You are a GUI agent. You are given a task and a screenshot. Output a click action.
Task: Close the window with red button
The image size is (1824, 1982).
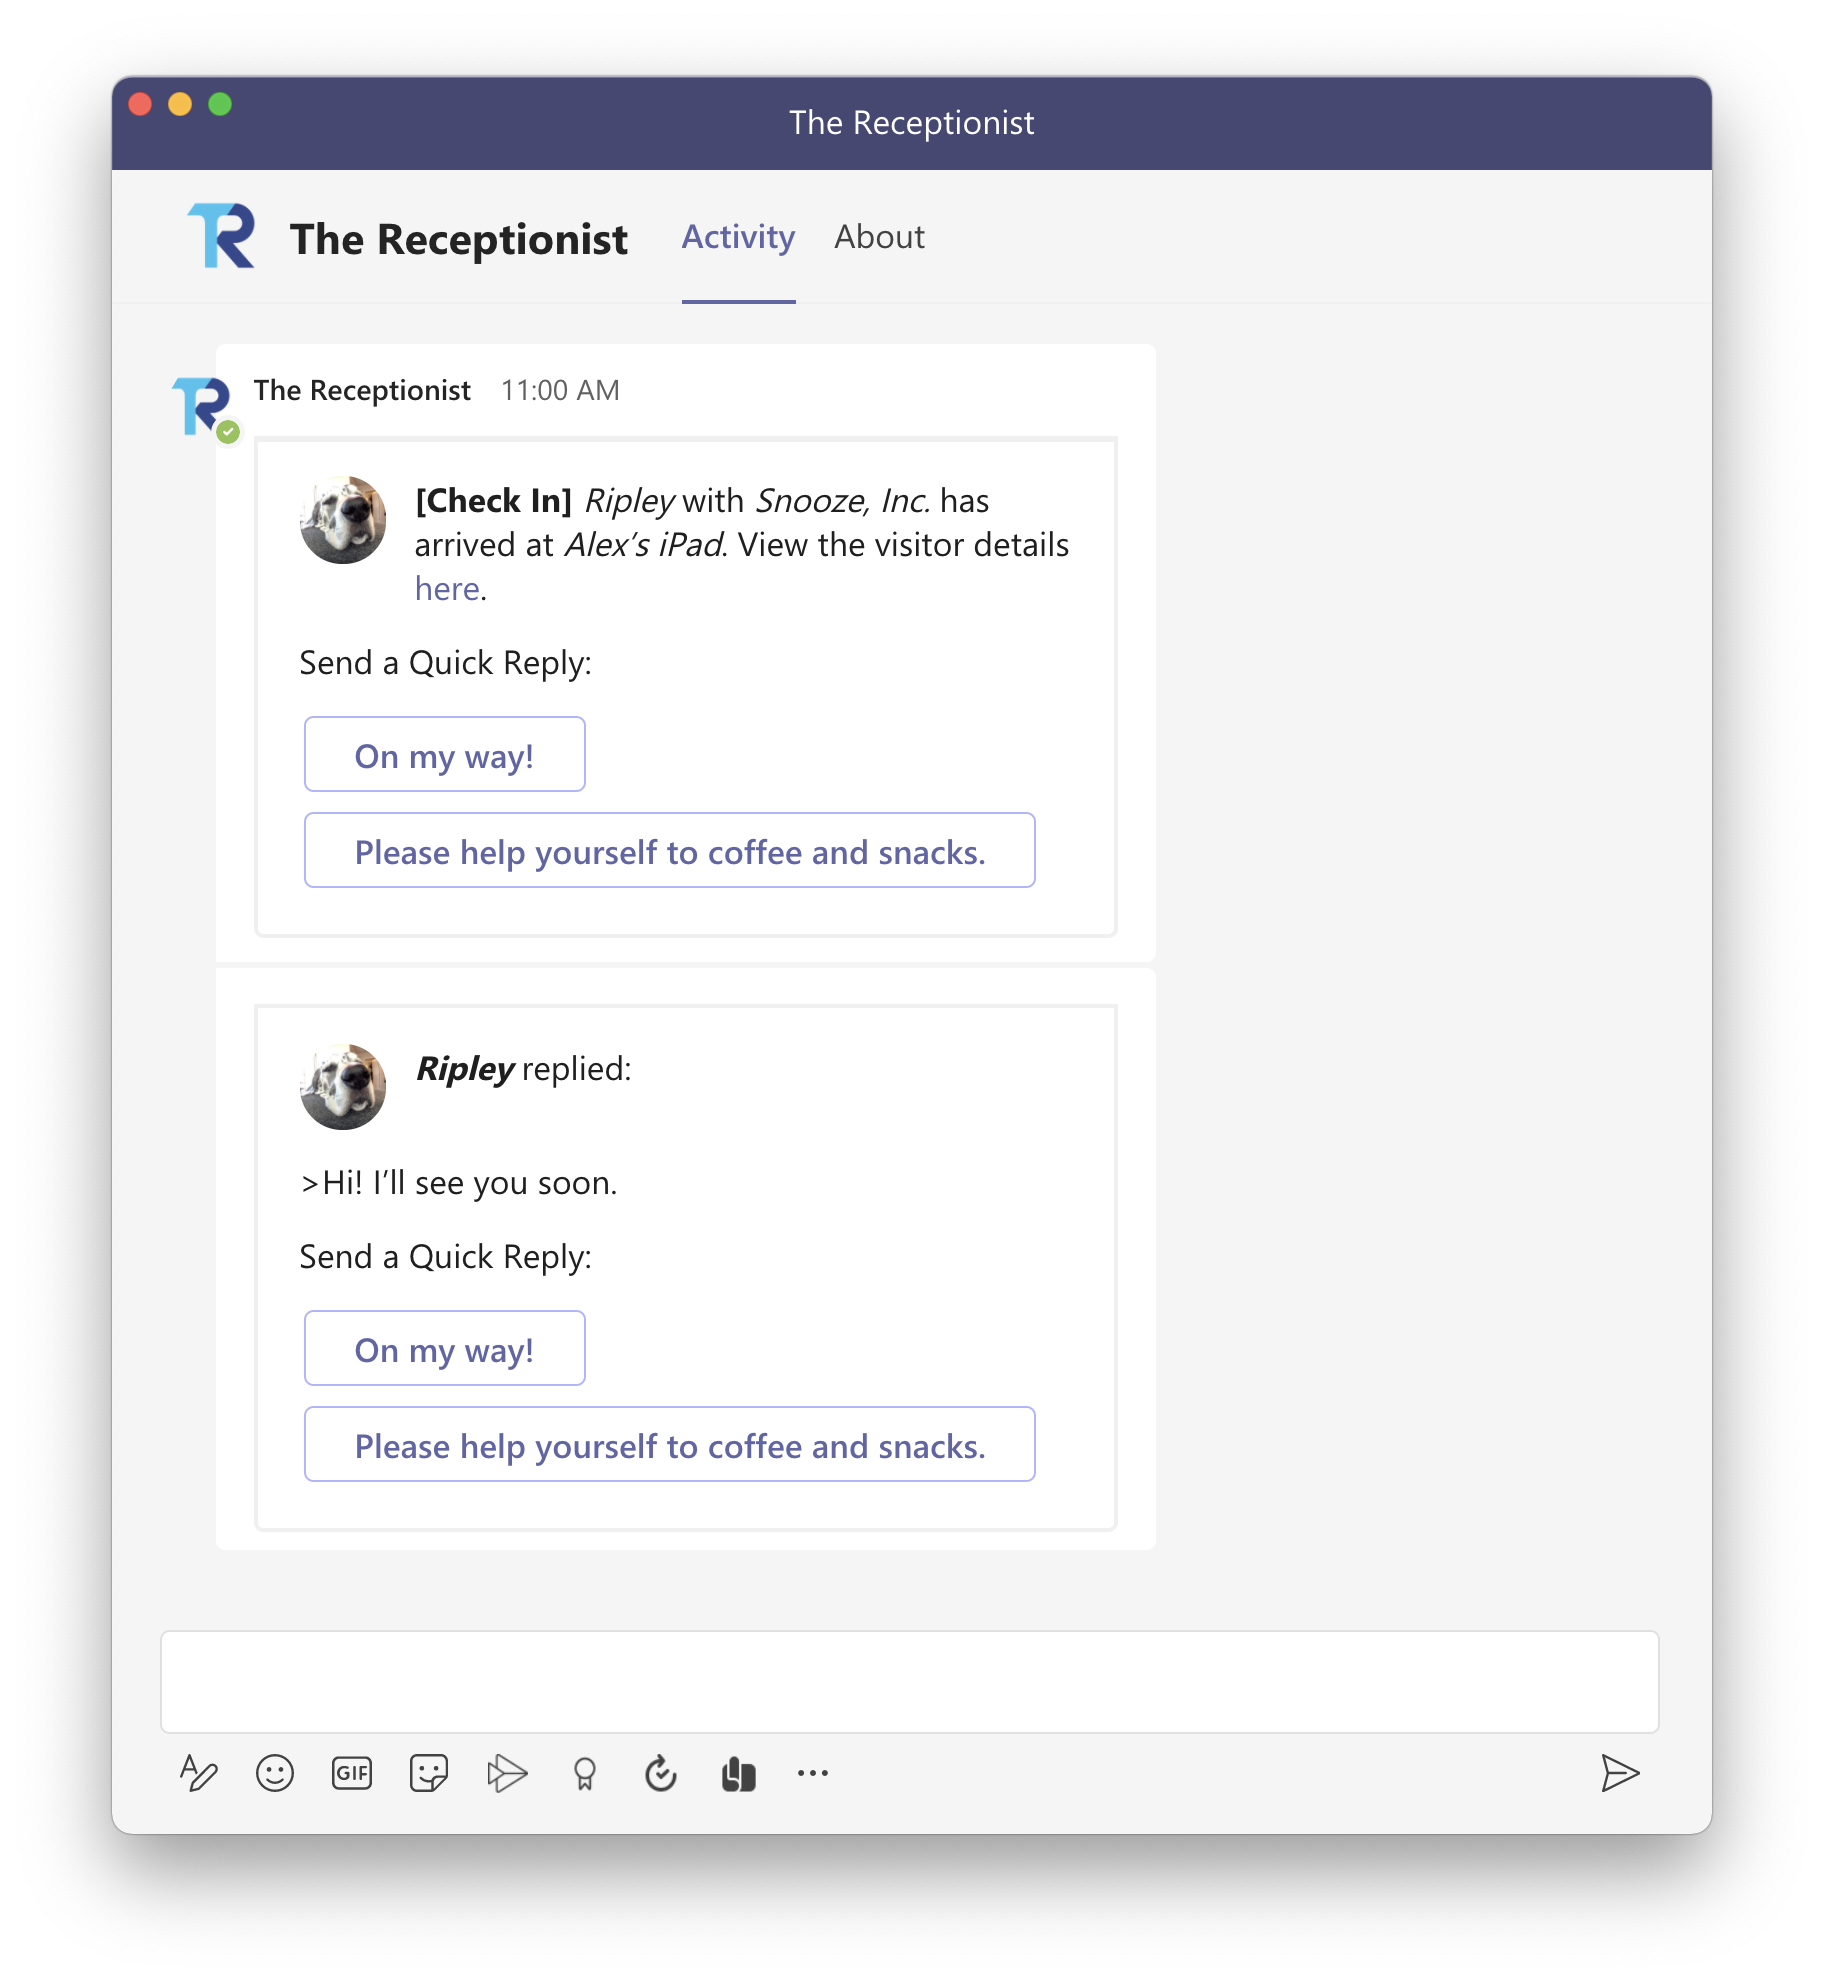pos(140,104)
